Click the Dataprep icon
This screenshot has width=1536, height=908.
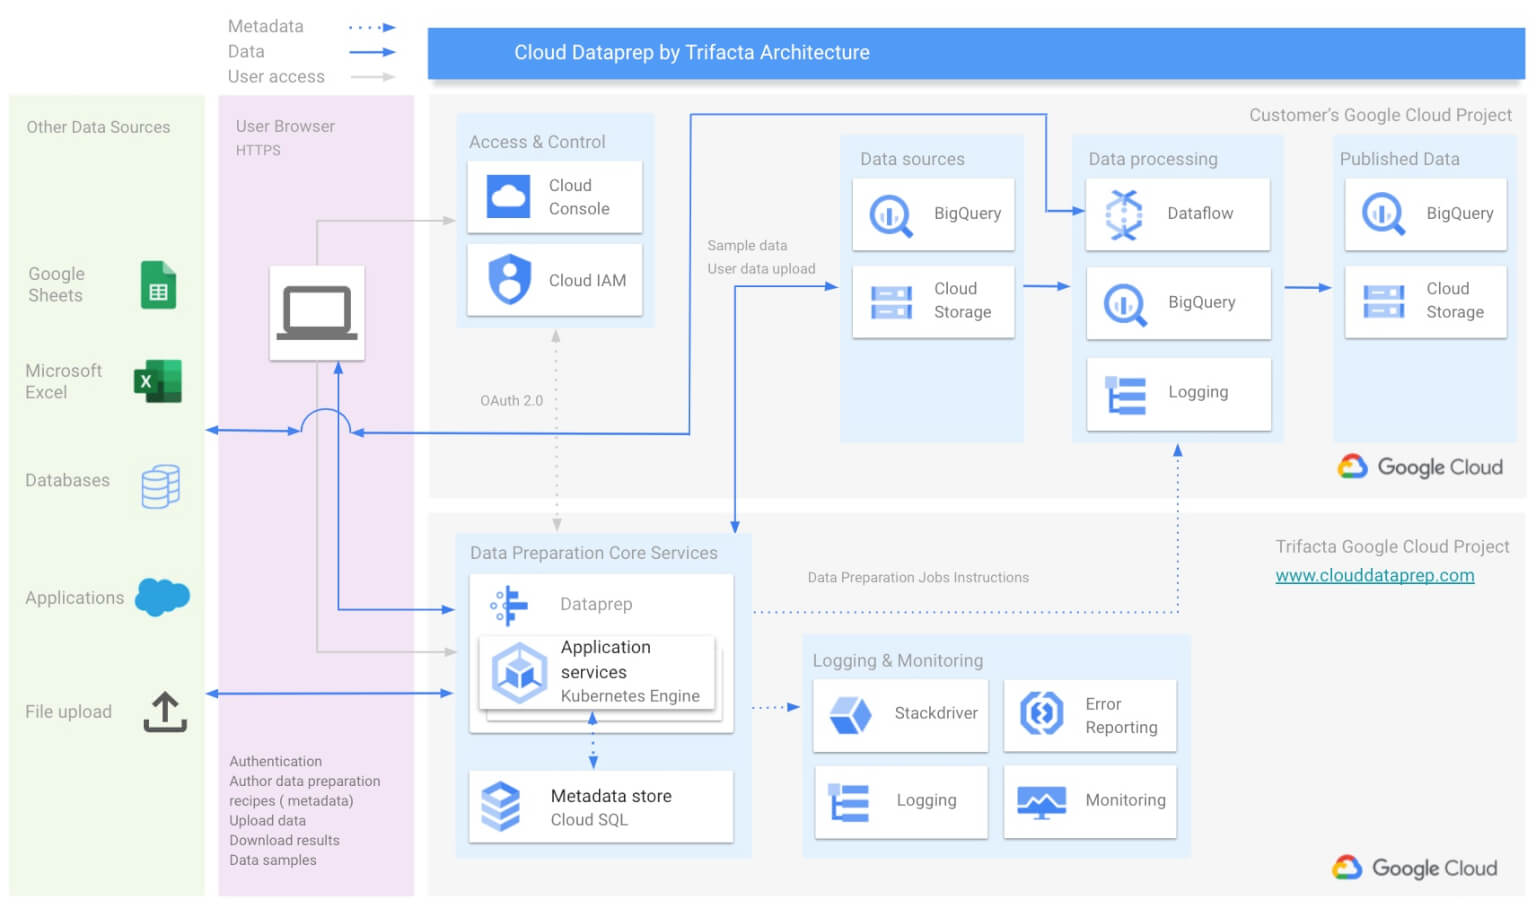pos(509,605)
